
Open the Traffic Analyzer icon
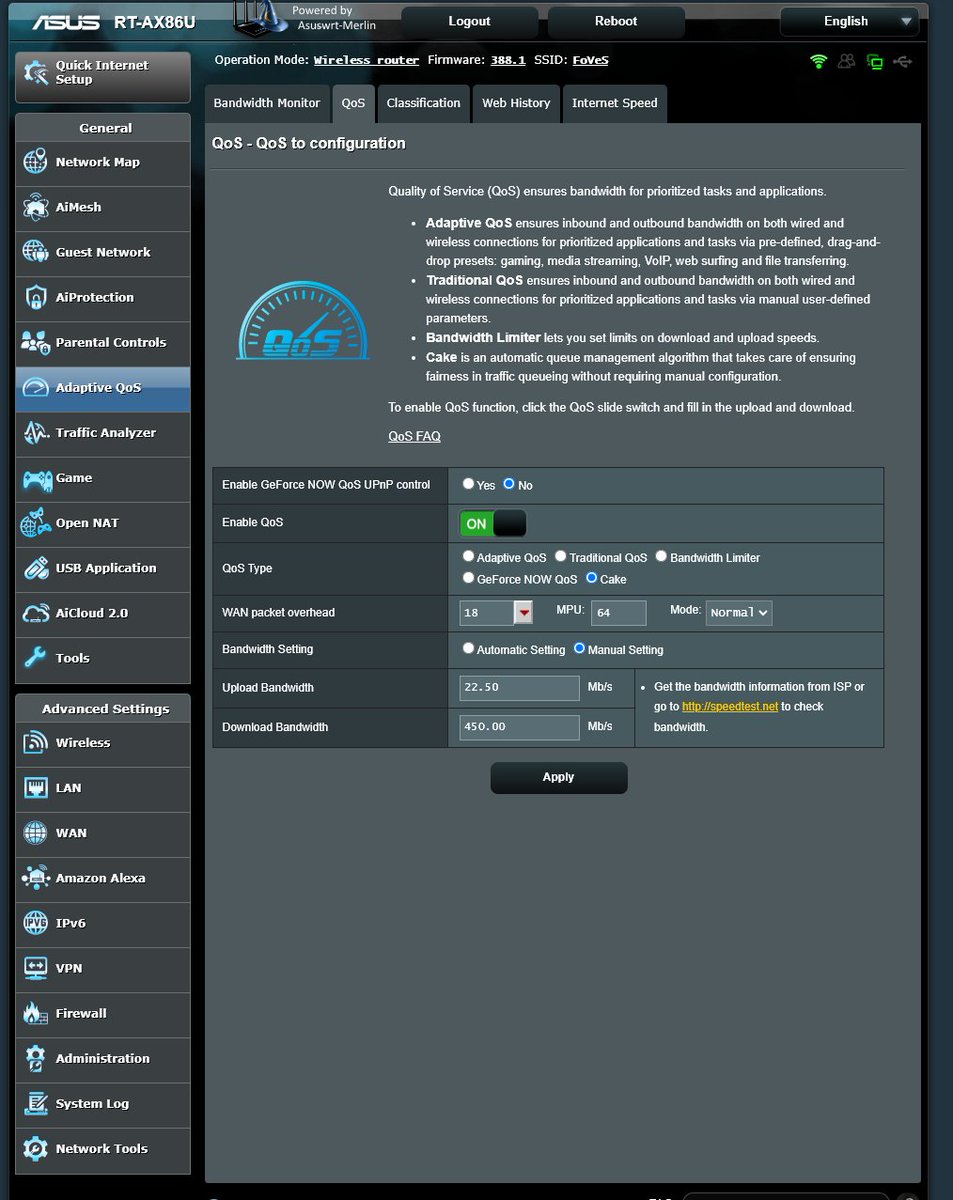click(35, 433)
